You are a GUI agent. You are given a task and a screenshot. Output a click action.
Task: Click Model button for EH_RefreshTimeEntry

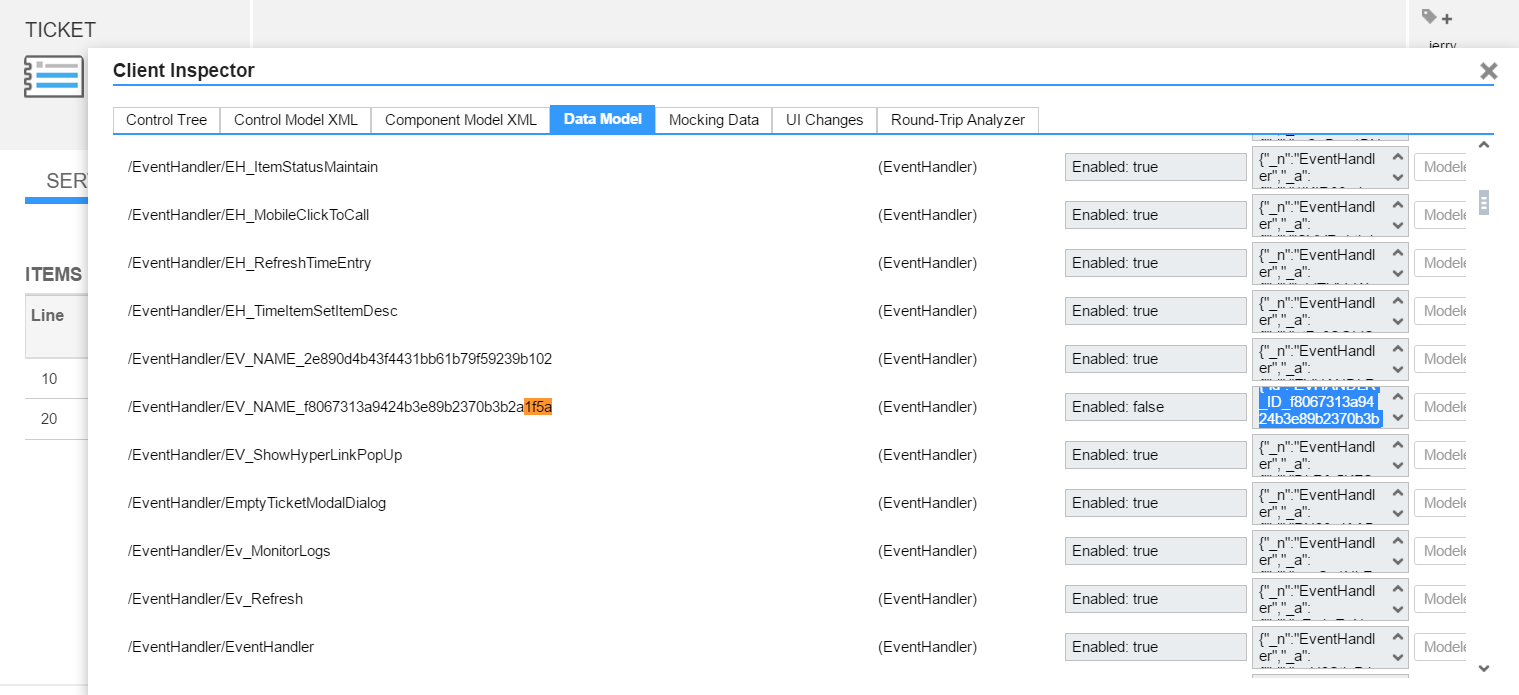tap(1440, 263)
